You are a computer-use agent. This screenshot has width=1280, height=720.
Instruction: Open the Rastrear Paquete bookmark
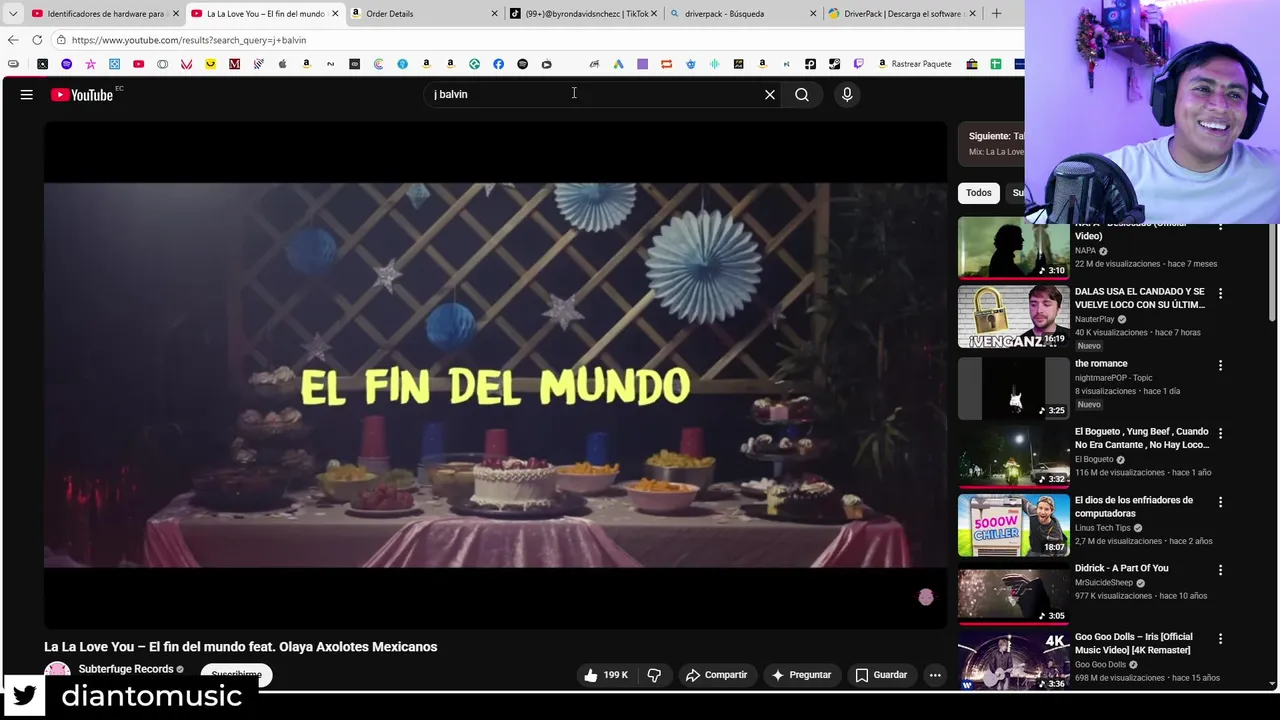pyautogui.click(x=914, y=64)
